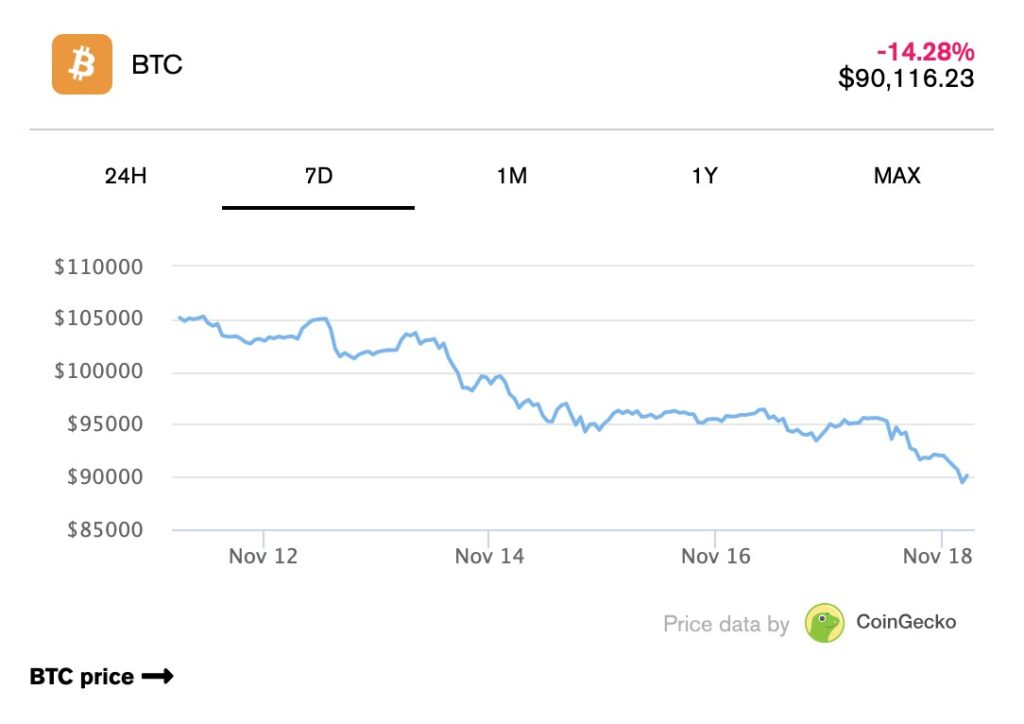The height and width of the screenshot is (724, 1024).
Task: Switch to the 1Y timeframe
Action: tap(707, 176)
